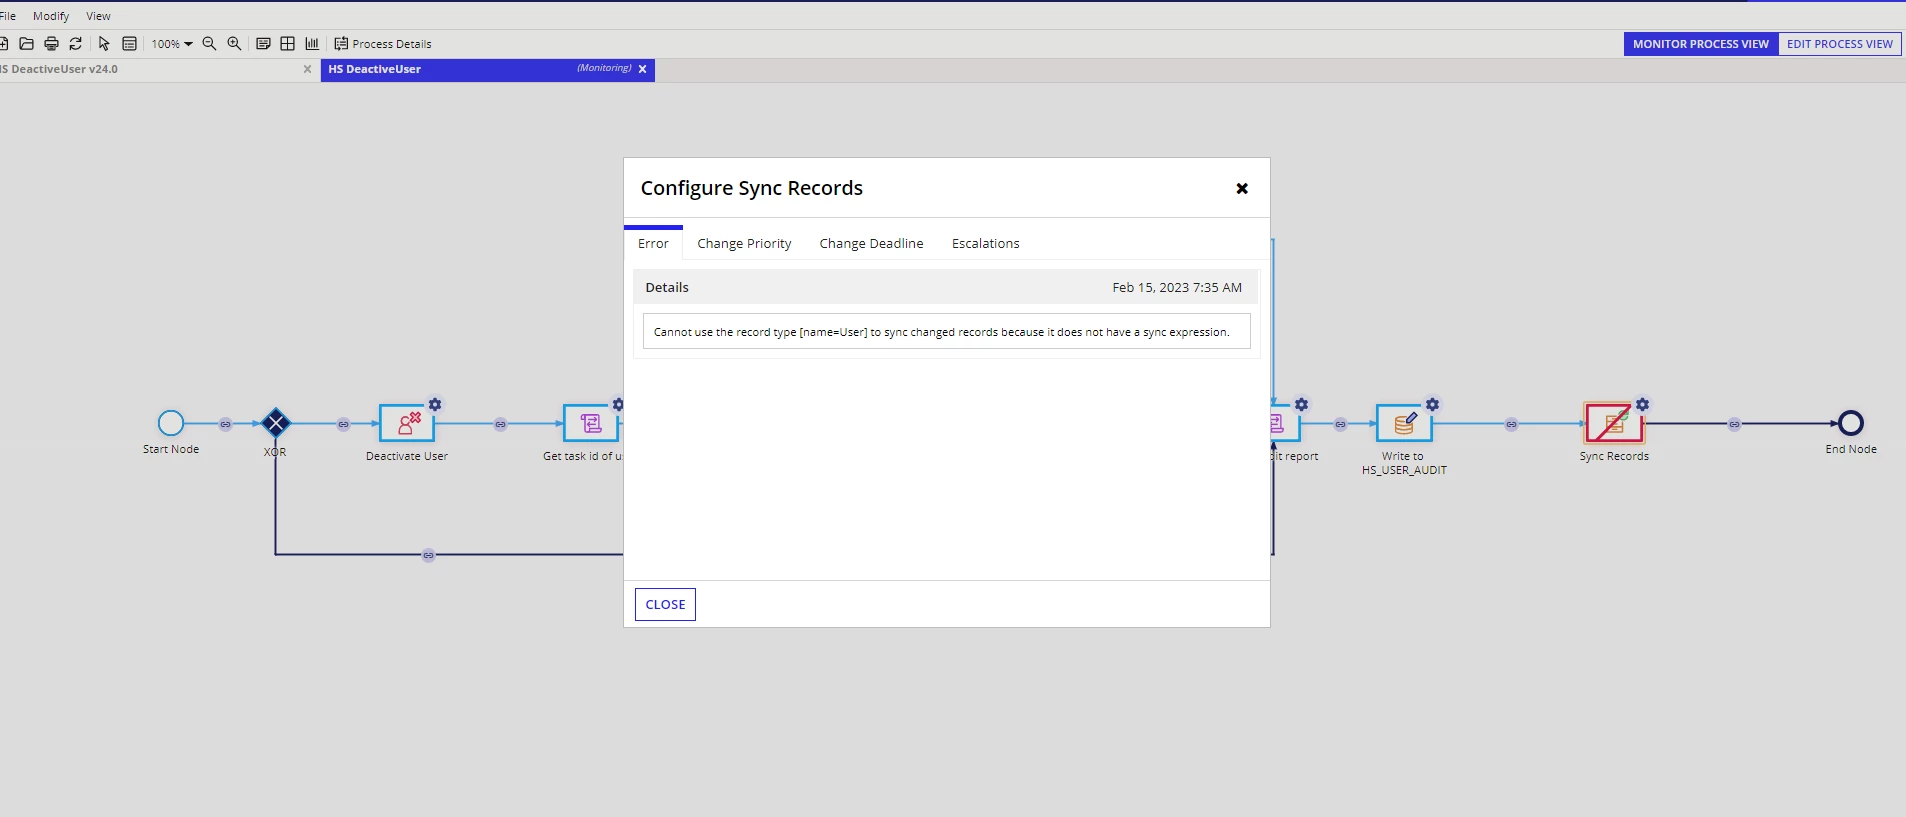Open Process Details from the toolbar

pyautogui.click(x=383, y=44)
